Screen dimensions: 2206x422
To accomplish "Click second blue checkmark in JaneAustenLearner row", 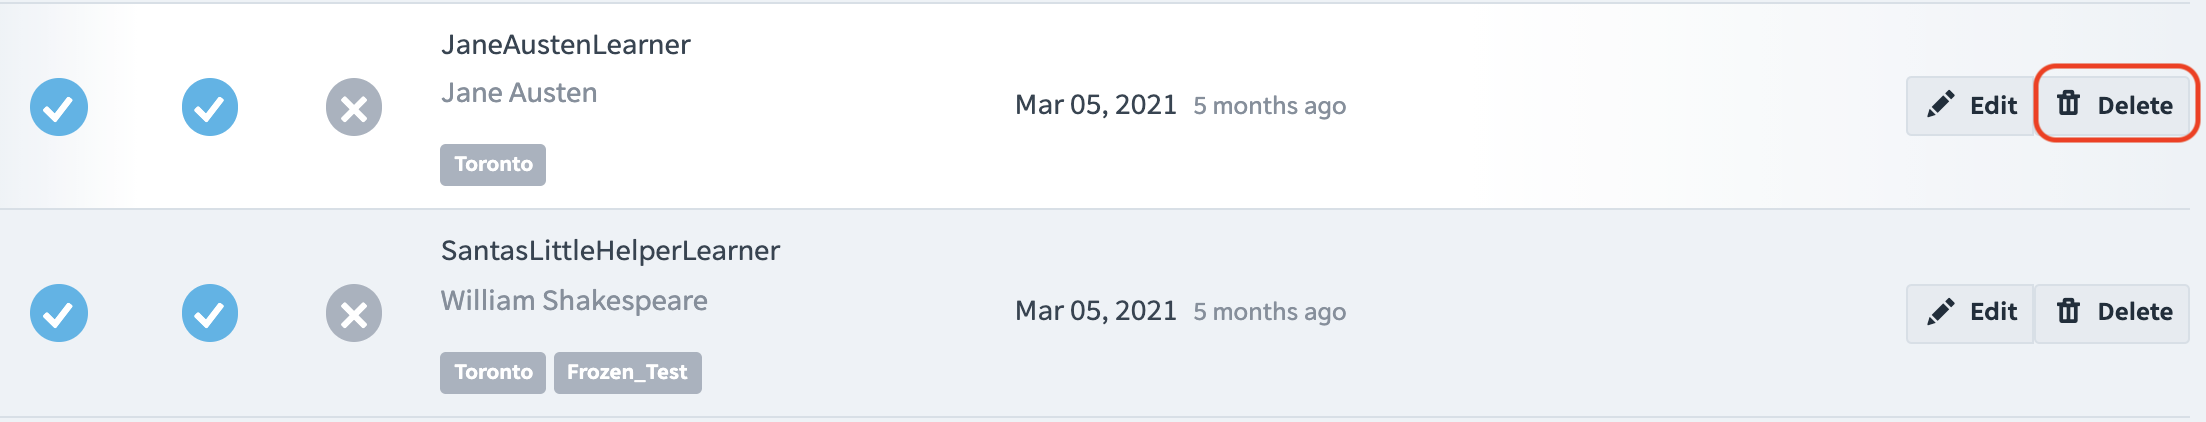I will pos(210,107).
